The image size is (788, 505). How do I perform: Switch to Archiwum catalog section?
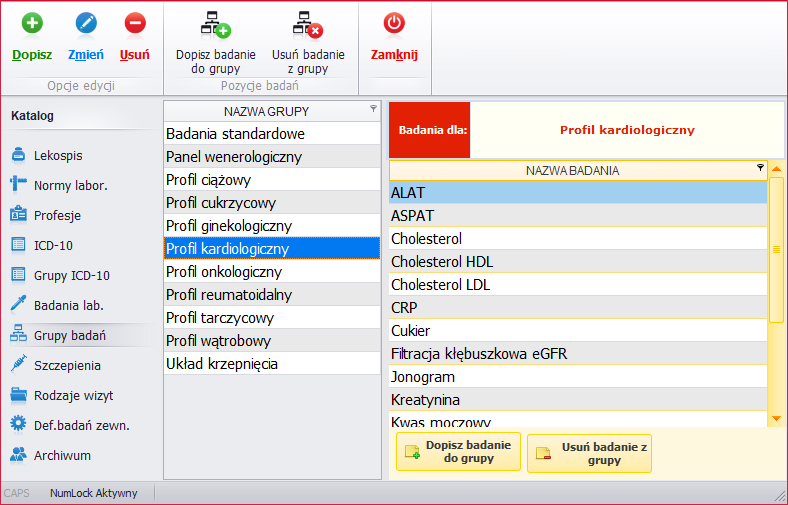click(62, 455)
